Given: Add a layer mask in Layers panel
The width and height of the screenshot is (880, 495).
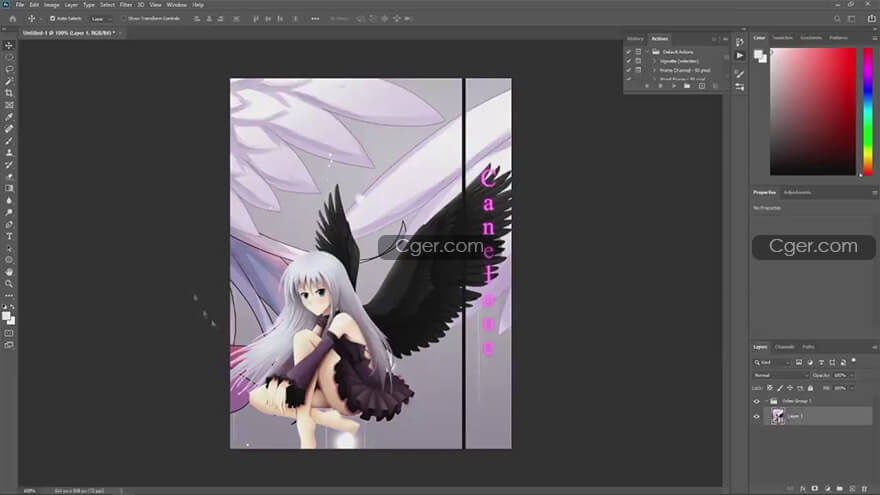Looking at the screenshot, I should 815,489.
